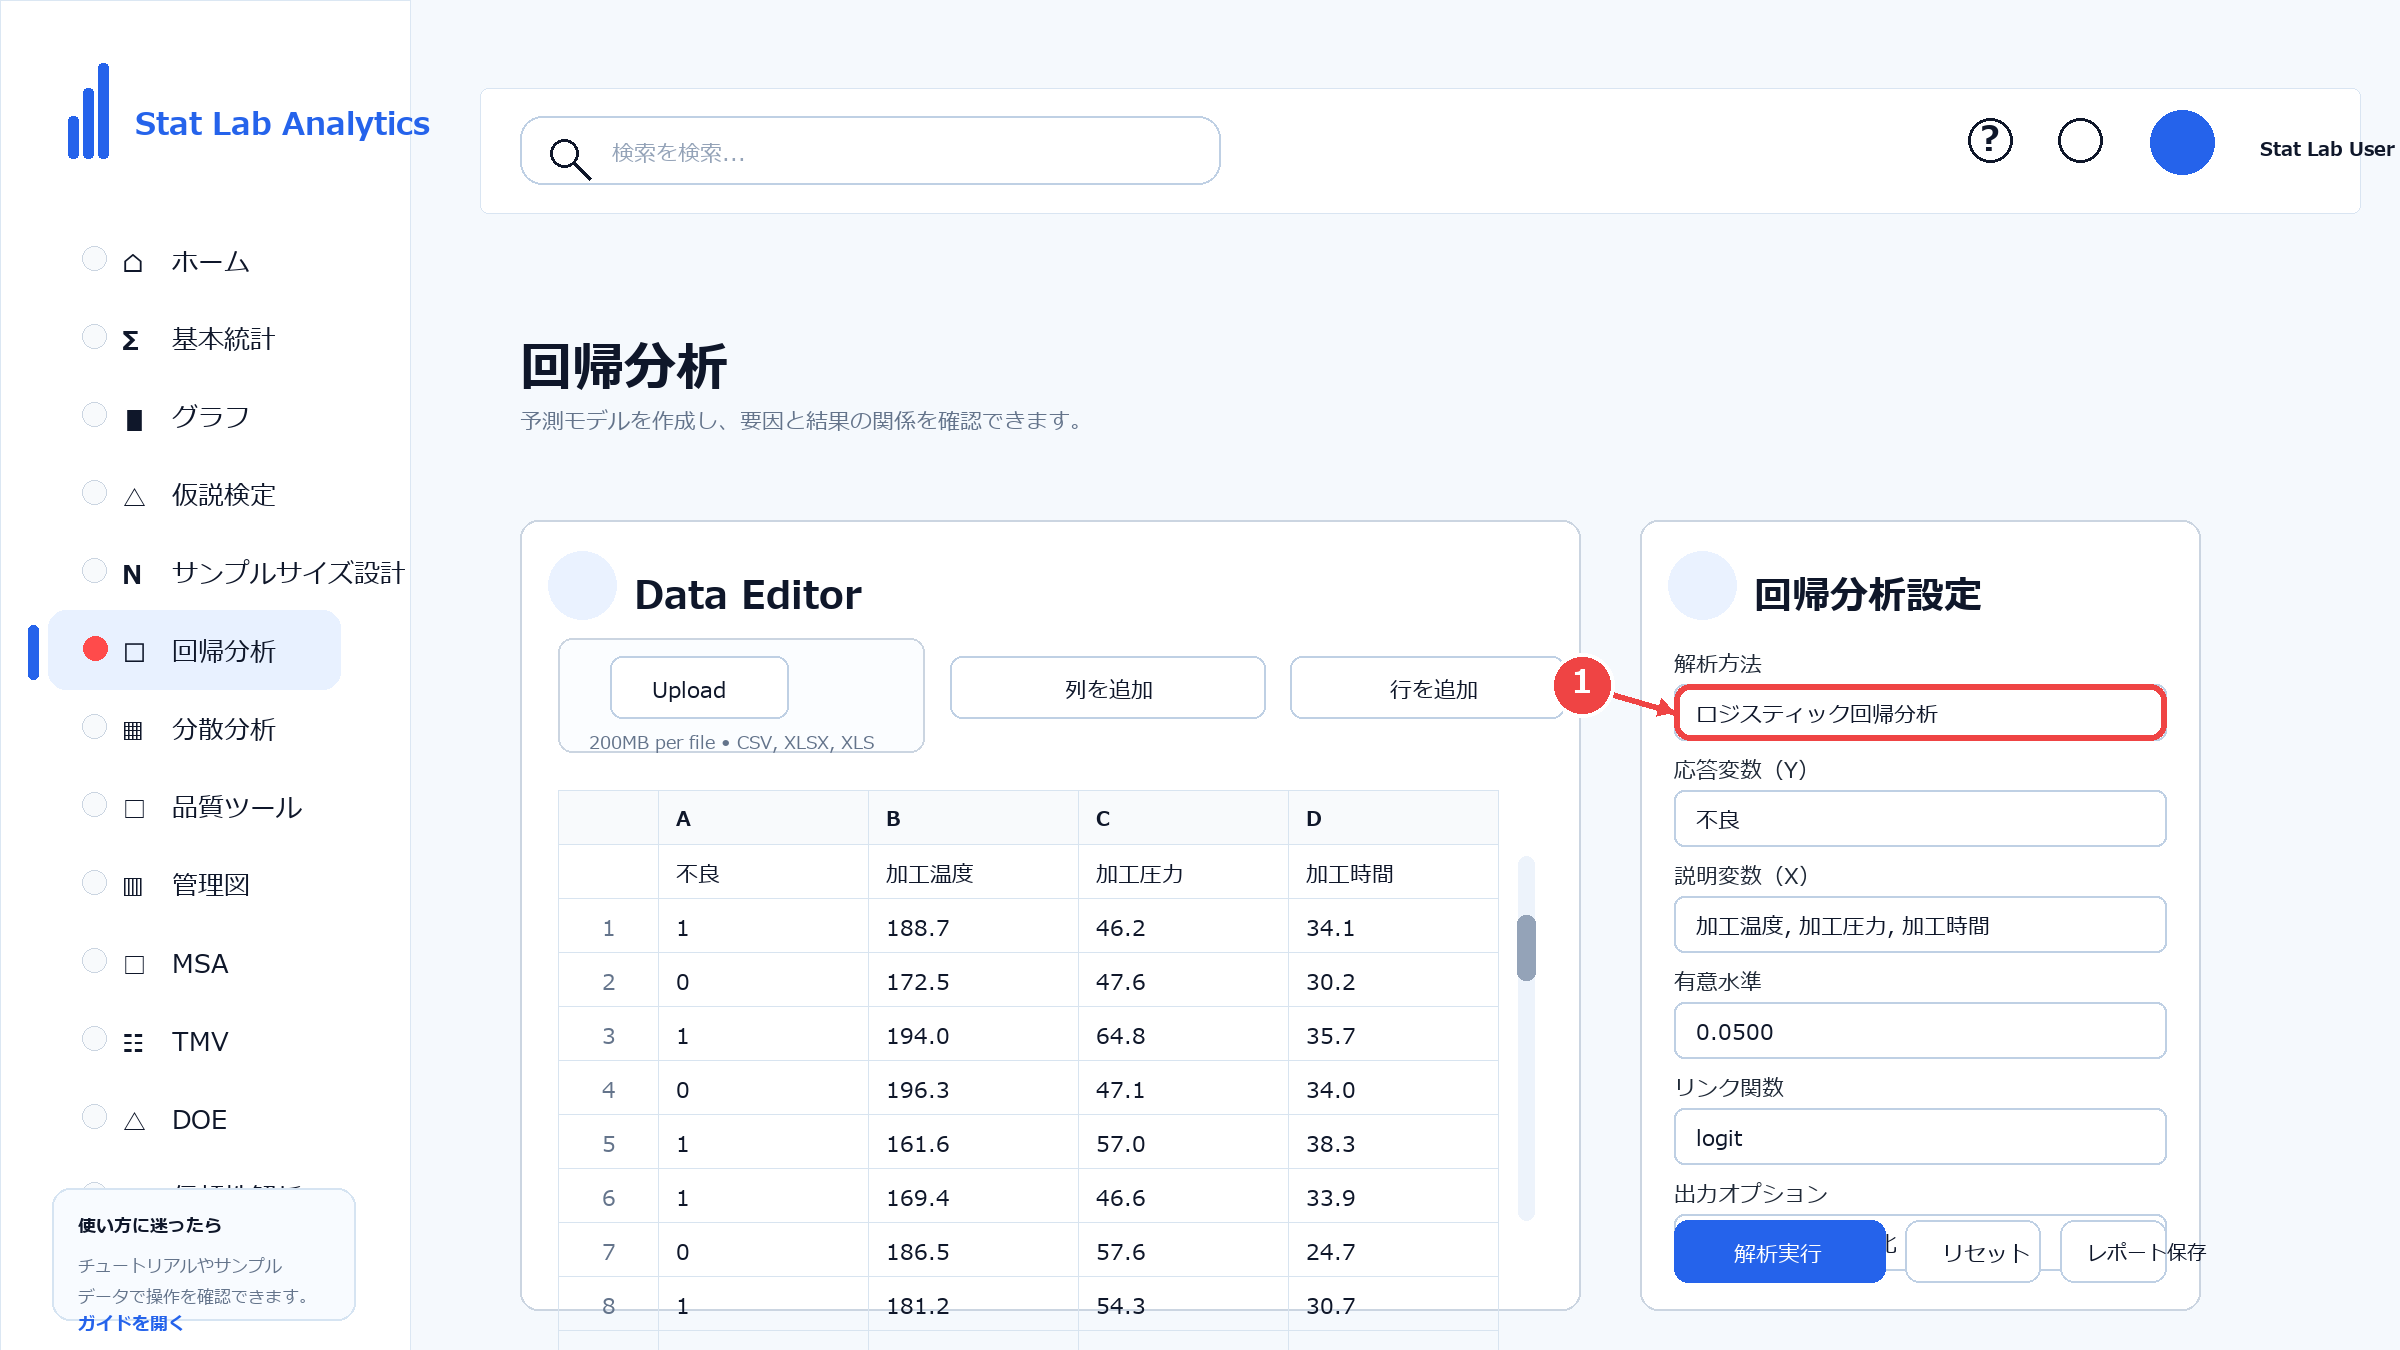Image resolution: width=2400 pixels, height=1350 pixels.
Task: Click the round Data Editor header icon
Action: tap(582, 585)
